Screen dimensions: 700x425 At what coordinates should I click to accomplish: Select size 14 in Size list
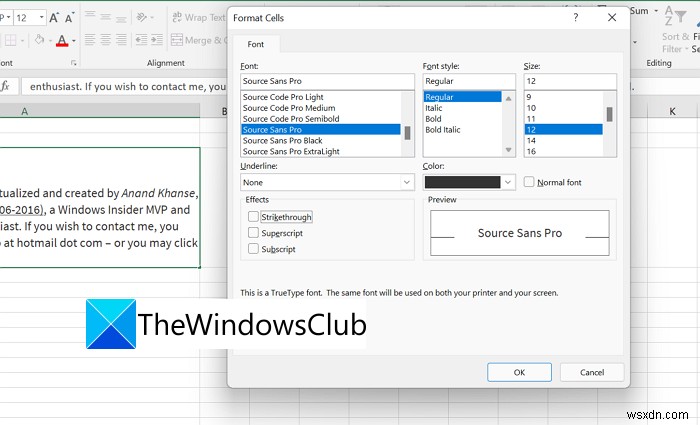(531, 140)
